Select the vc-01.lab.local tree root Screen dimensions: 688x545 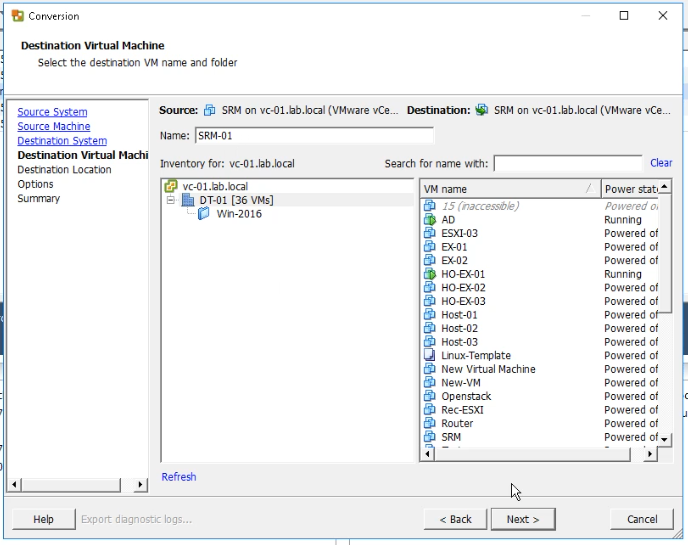pyautogui.click(x=215, y=186)
